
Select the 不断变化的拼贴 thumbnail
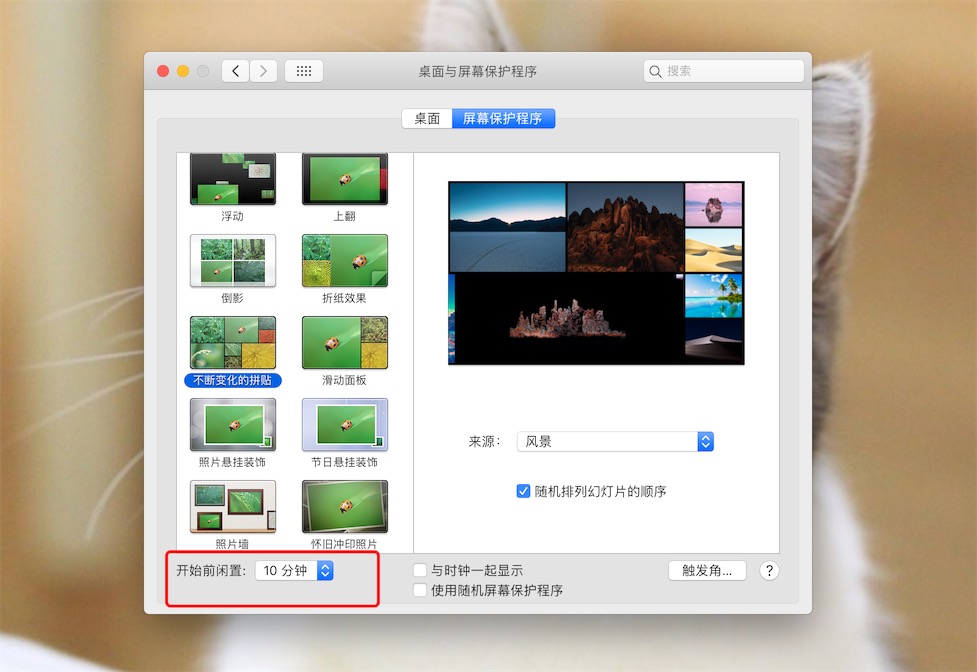click(x=232, y=343)
